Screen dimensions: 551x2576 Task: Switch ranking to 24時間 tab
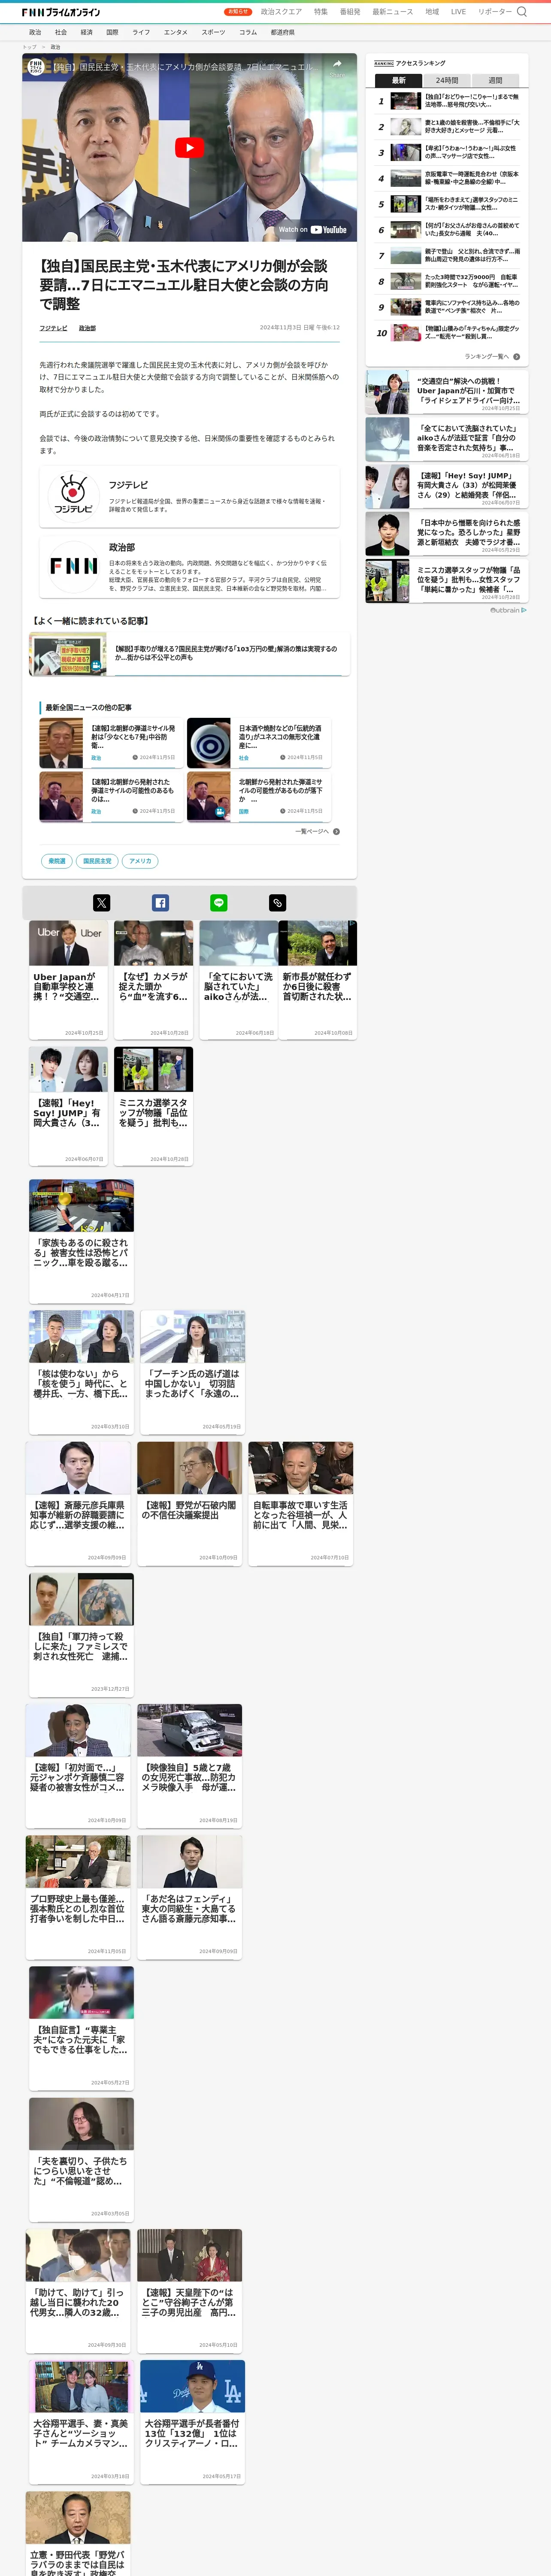tap(447, 80)
